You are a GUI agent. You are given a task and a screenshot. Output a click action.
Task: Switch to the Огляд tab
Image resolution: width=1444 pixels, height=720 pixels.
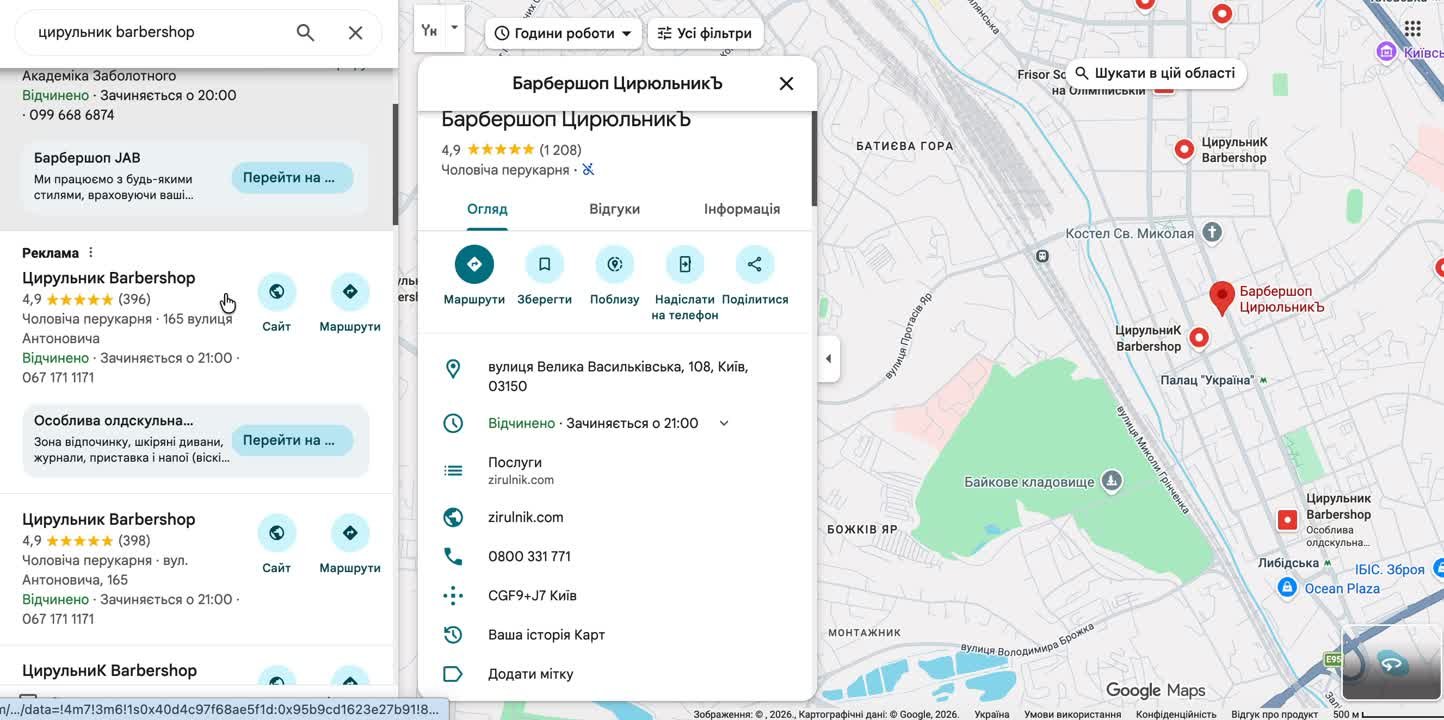(x=487, y=209)
